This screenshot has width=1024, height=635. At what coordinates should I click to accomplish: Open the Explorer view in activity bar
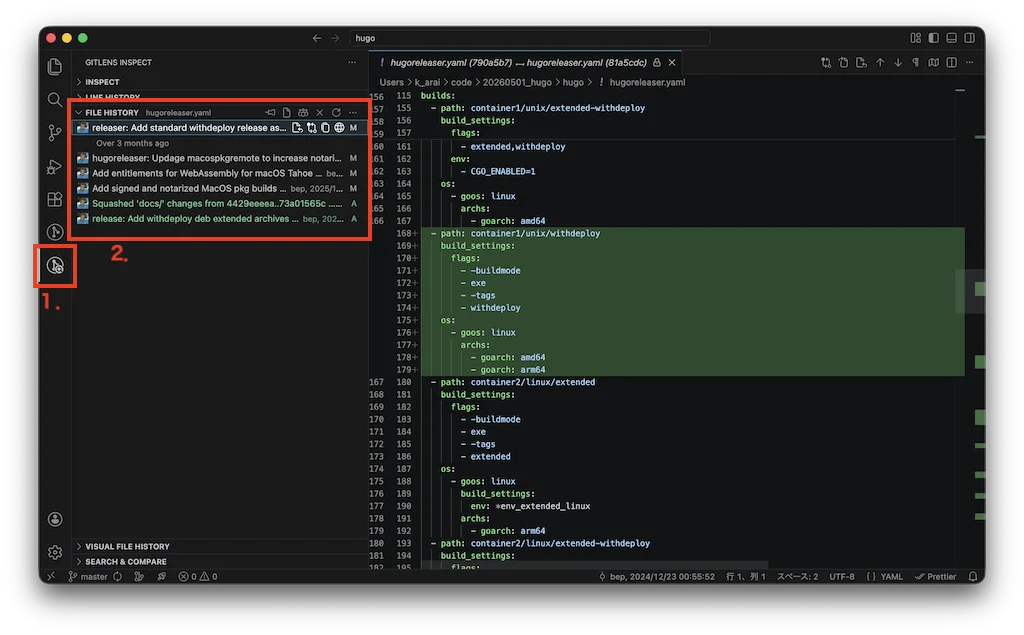[x=55, y=67]
